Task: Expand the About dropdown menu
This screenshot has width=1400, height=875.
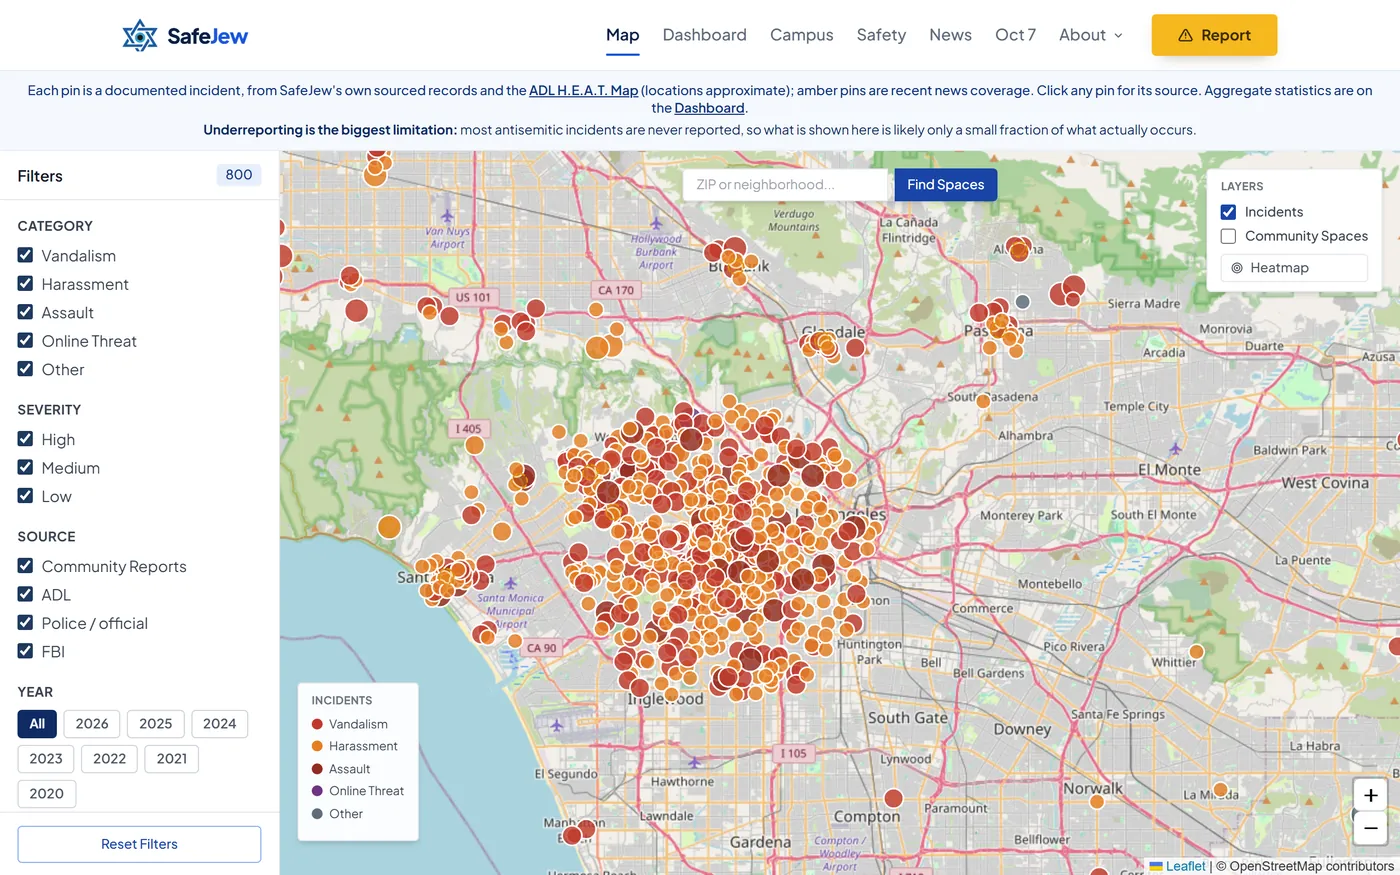Action: point(1090,35)
